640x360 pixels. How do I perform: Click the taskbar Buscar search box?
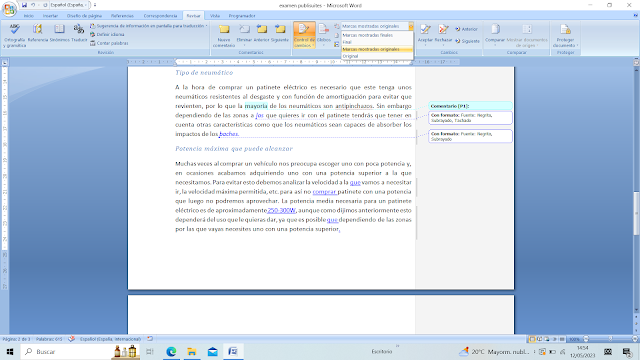tap(80, 351)
